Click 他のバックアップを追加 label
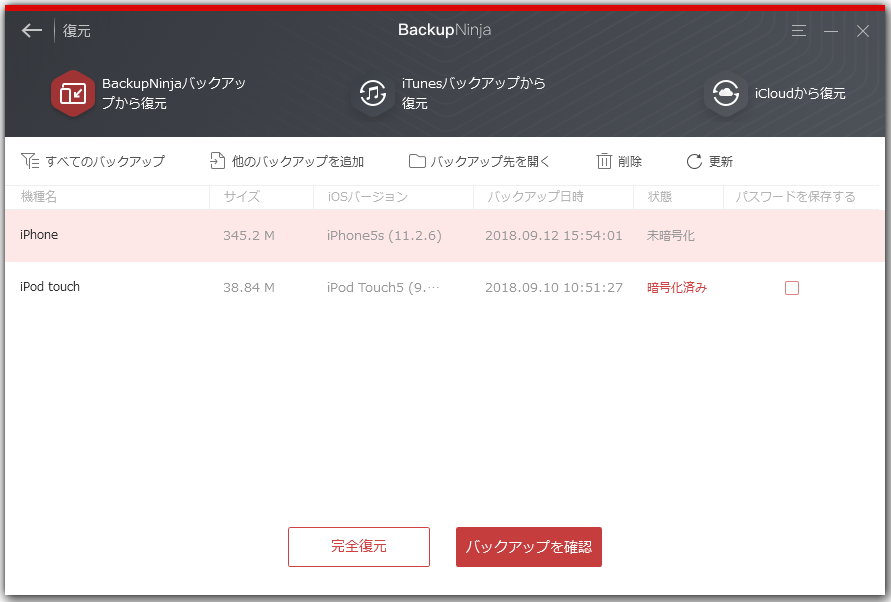Viewport: 891px width, 602px height. tap(298, 161)
